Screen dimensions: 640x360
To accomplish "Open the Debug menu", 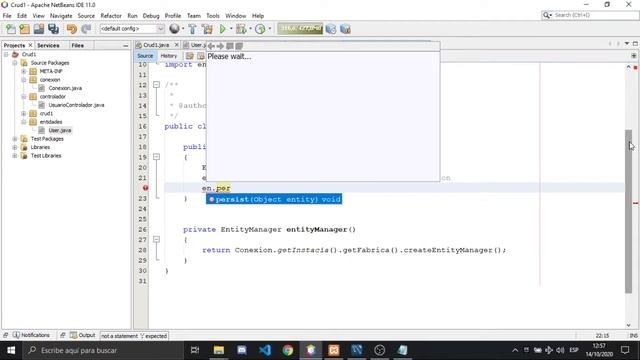I will click(x=151, y=16).
